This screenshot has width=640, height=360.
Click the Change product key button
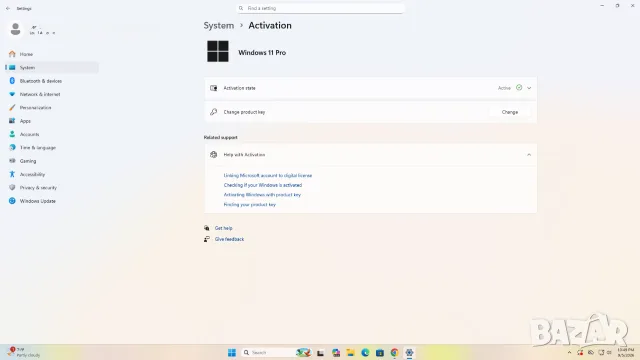pyautogui.click(x=510, y=112)
